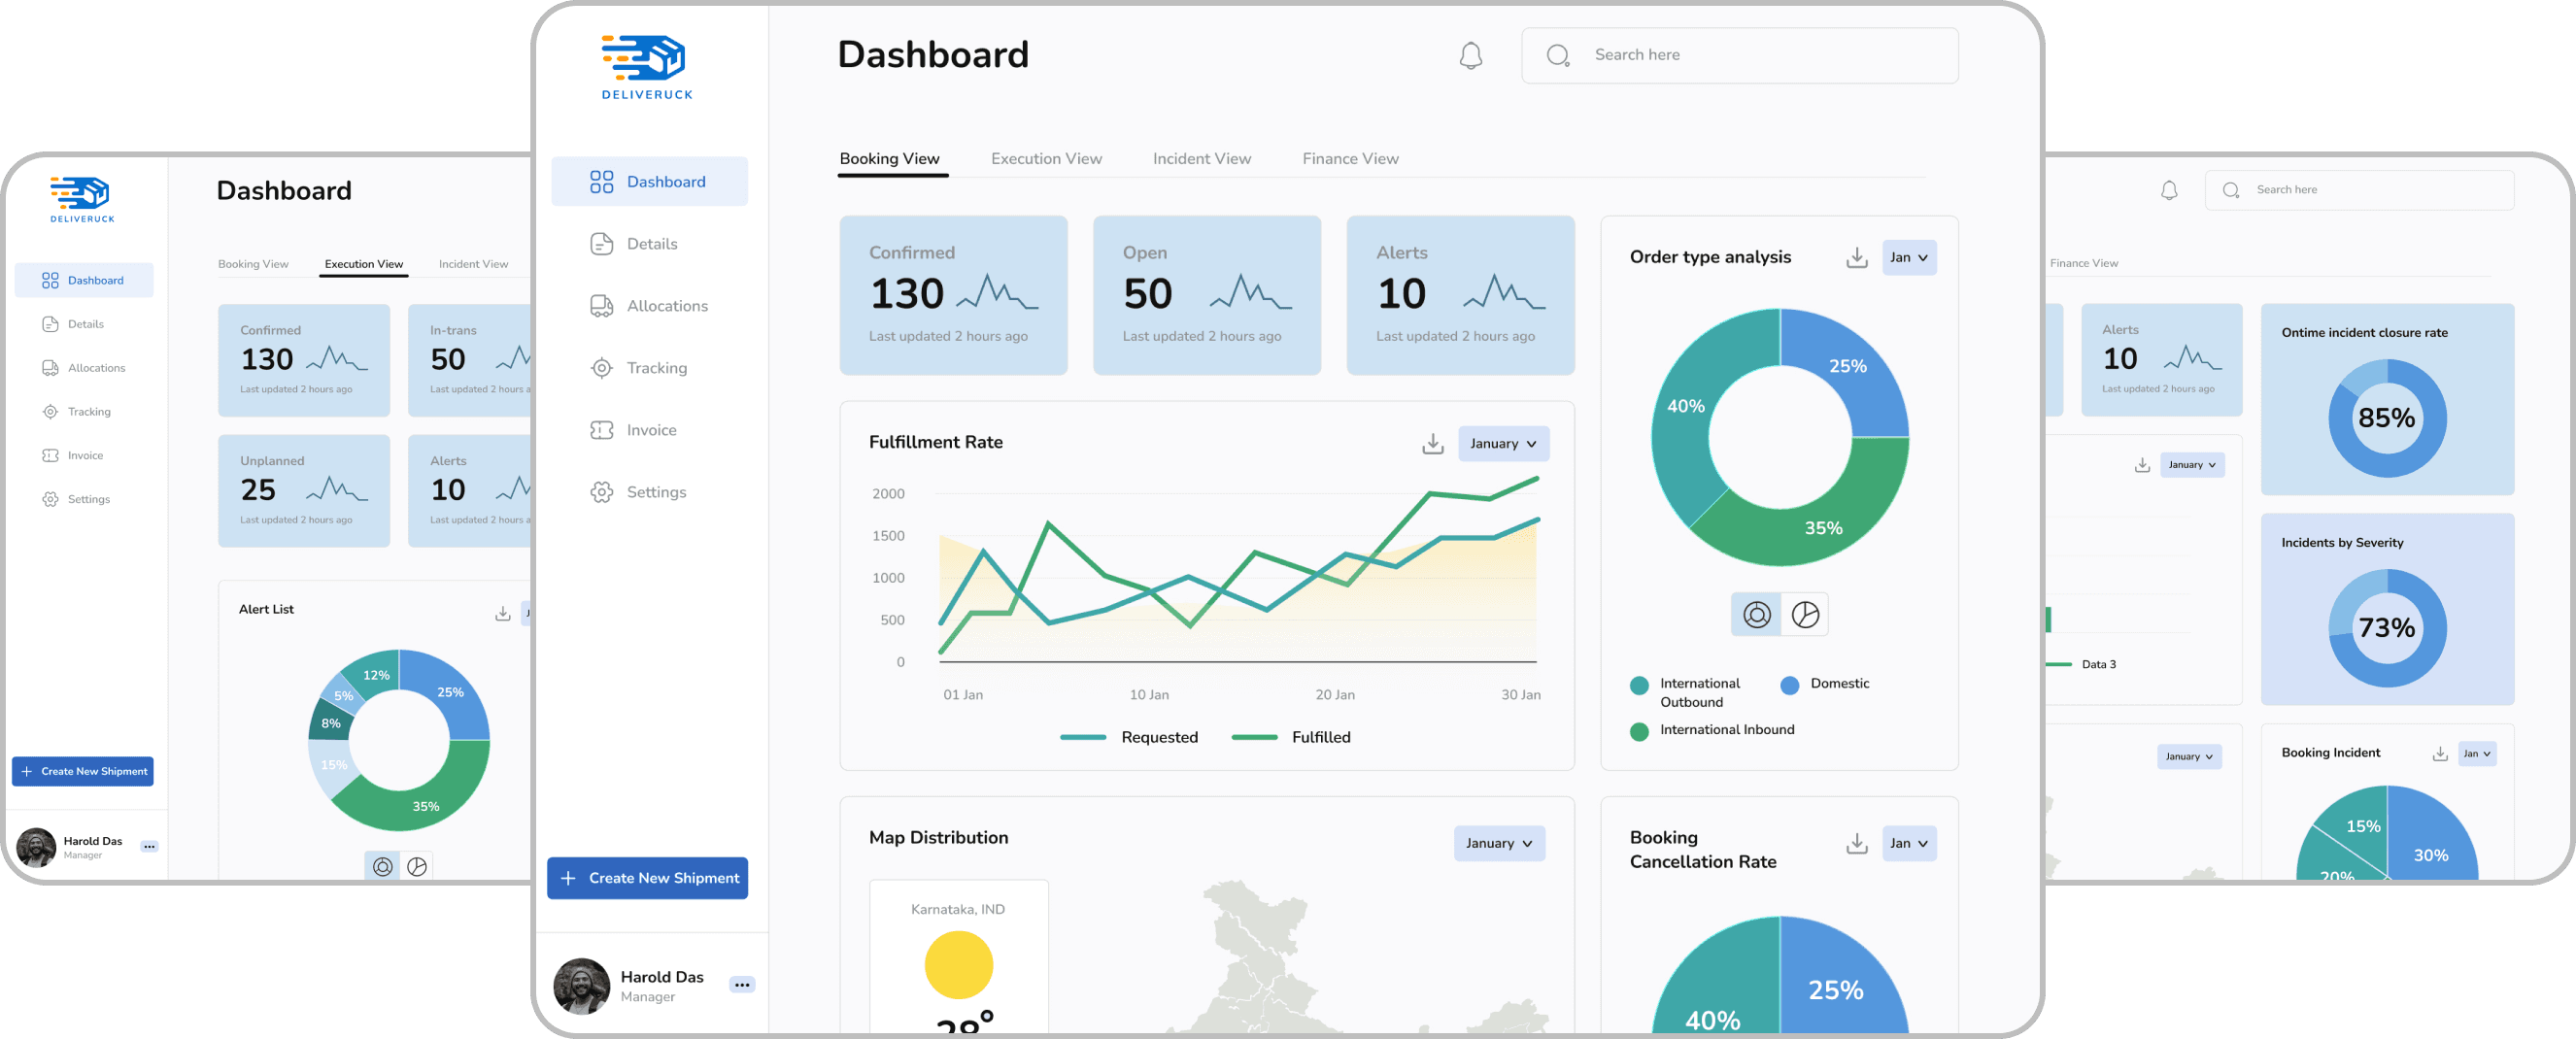Open Dashboard in center sidebar
The image size is (2576, 1039).
(x=649, y=181)
